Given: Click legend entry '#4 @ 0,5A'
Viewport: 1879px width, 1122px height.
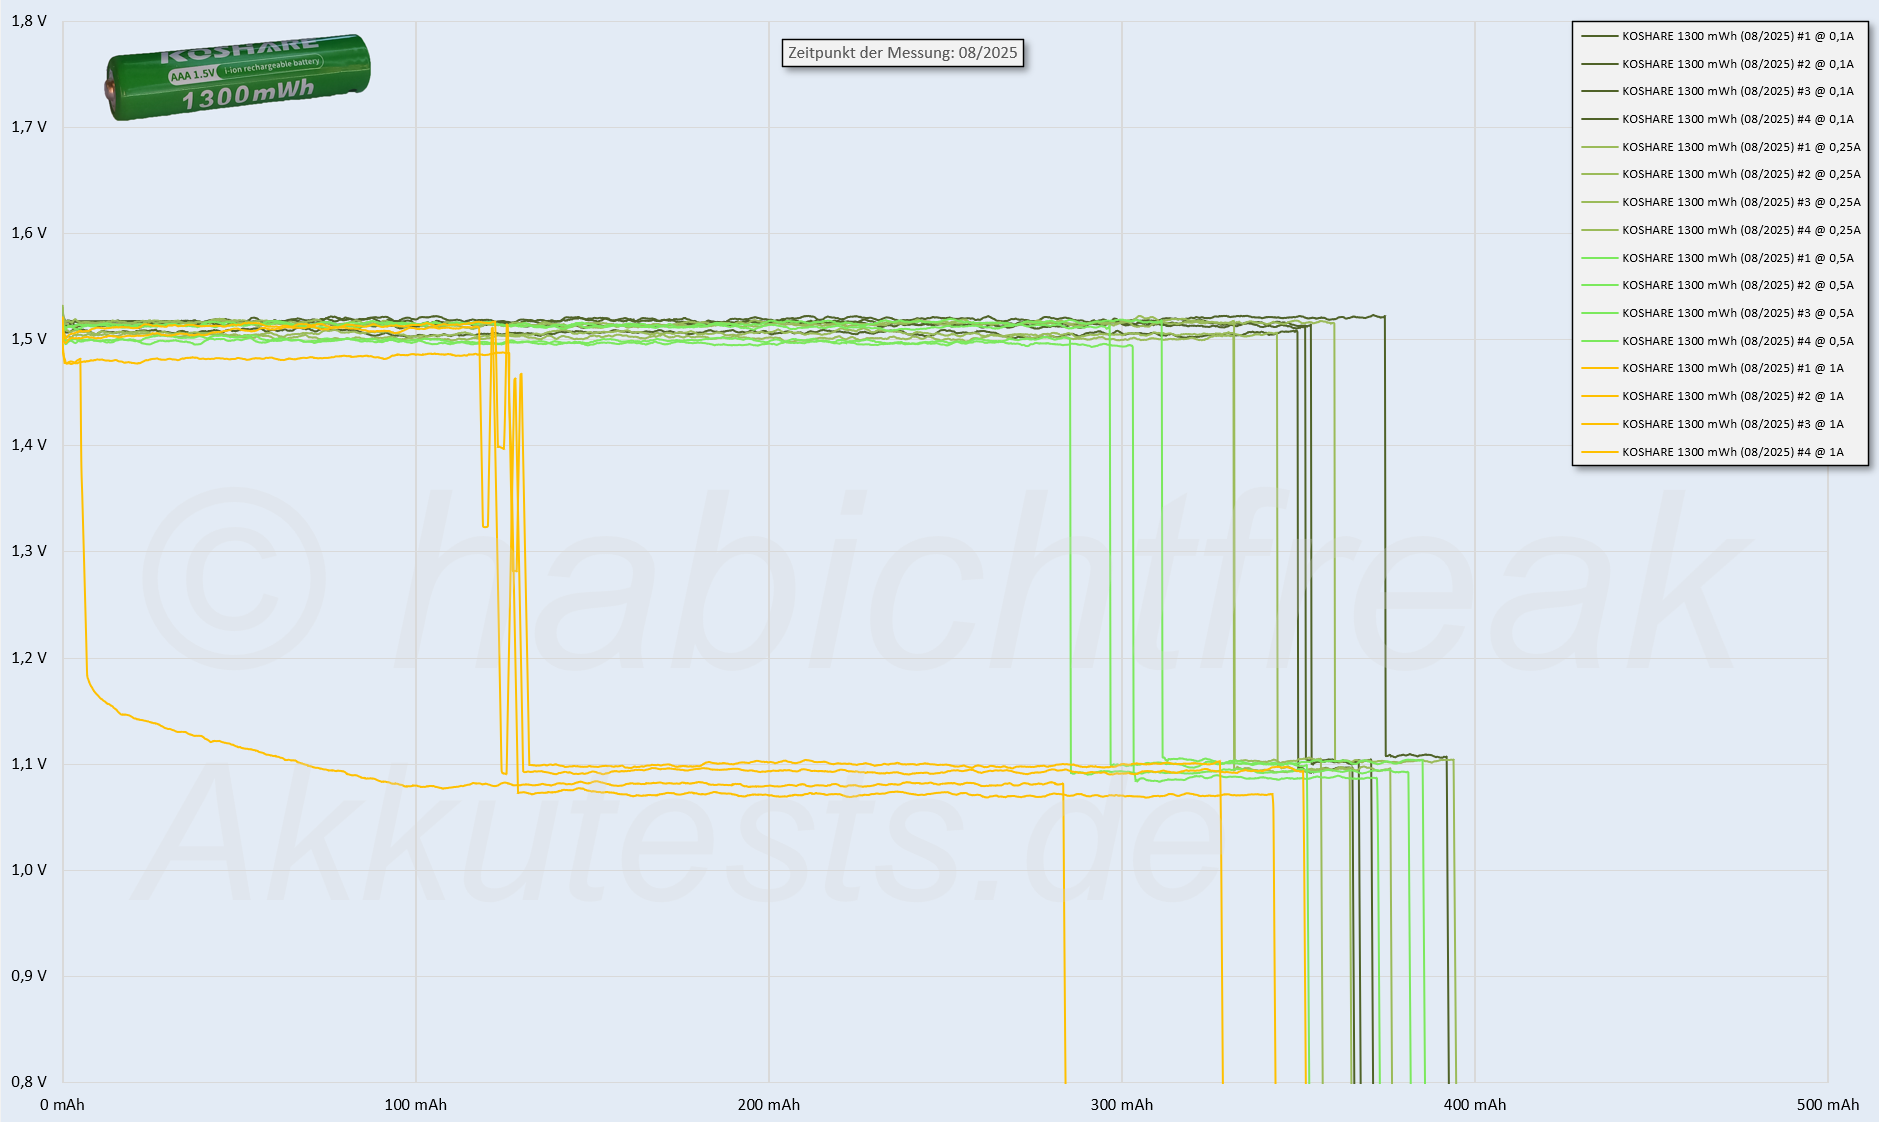Looking at the screenshot, I should point(1720,341).
